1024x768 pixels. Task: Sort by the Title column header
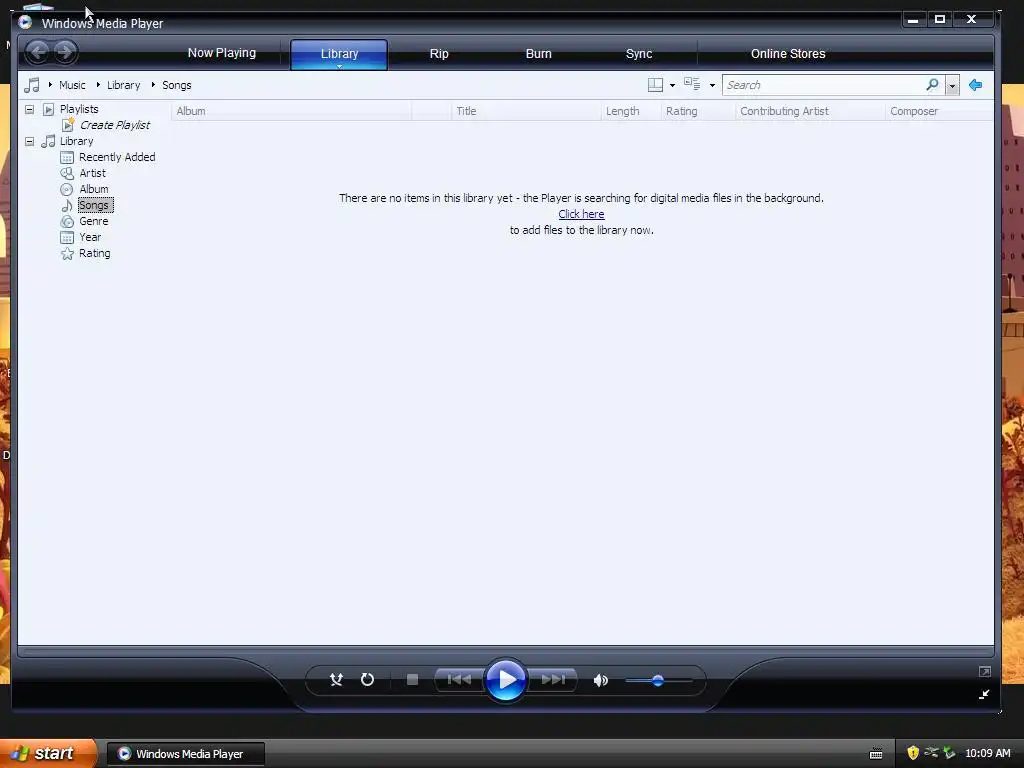(x=526, y=111)
